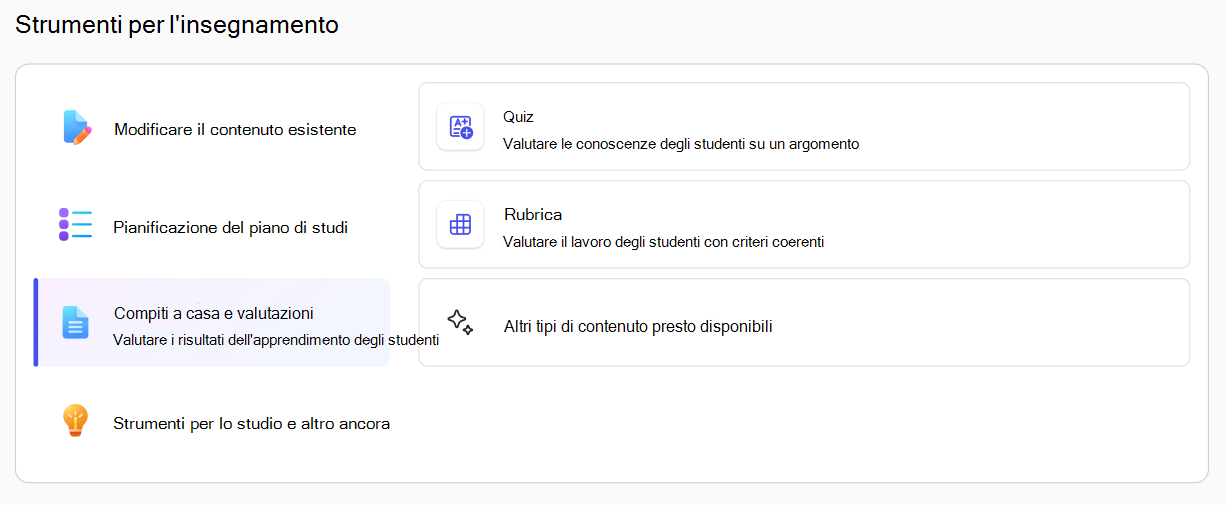Click the Rubrica grid table icon
Screen dimensions: 1226x505
click(x=460, y=225)
